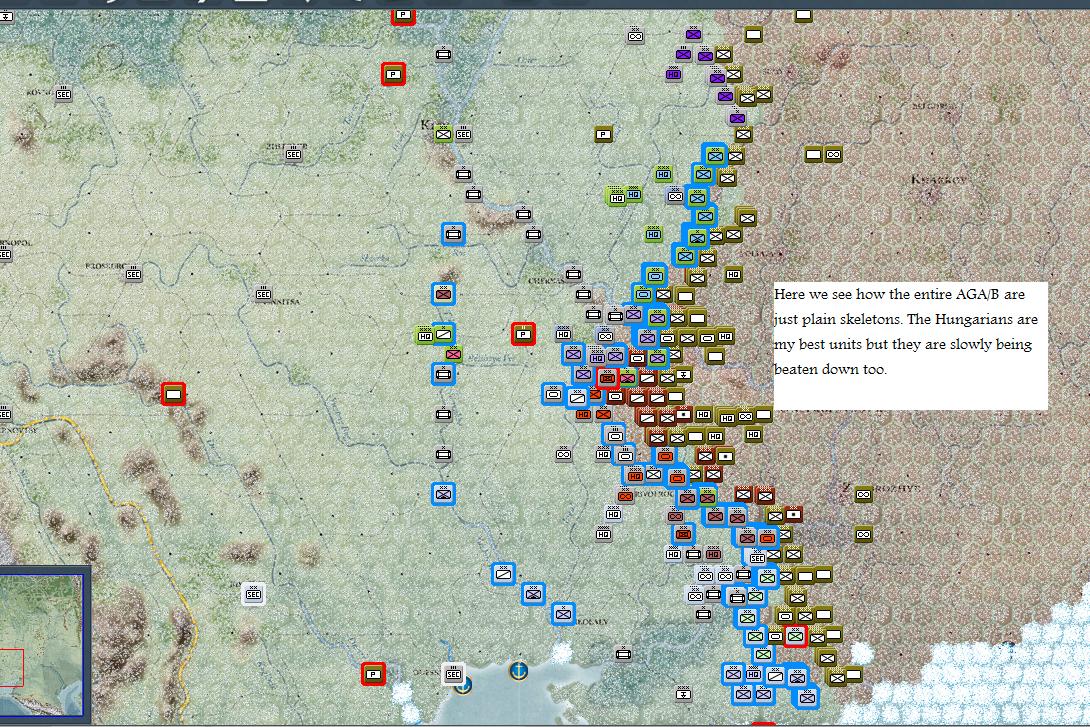Select grey XXX supply counter below southern front

[x=683, y=693]
